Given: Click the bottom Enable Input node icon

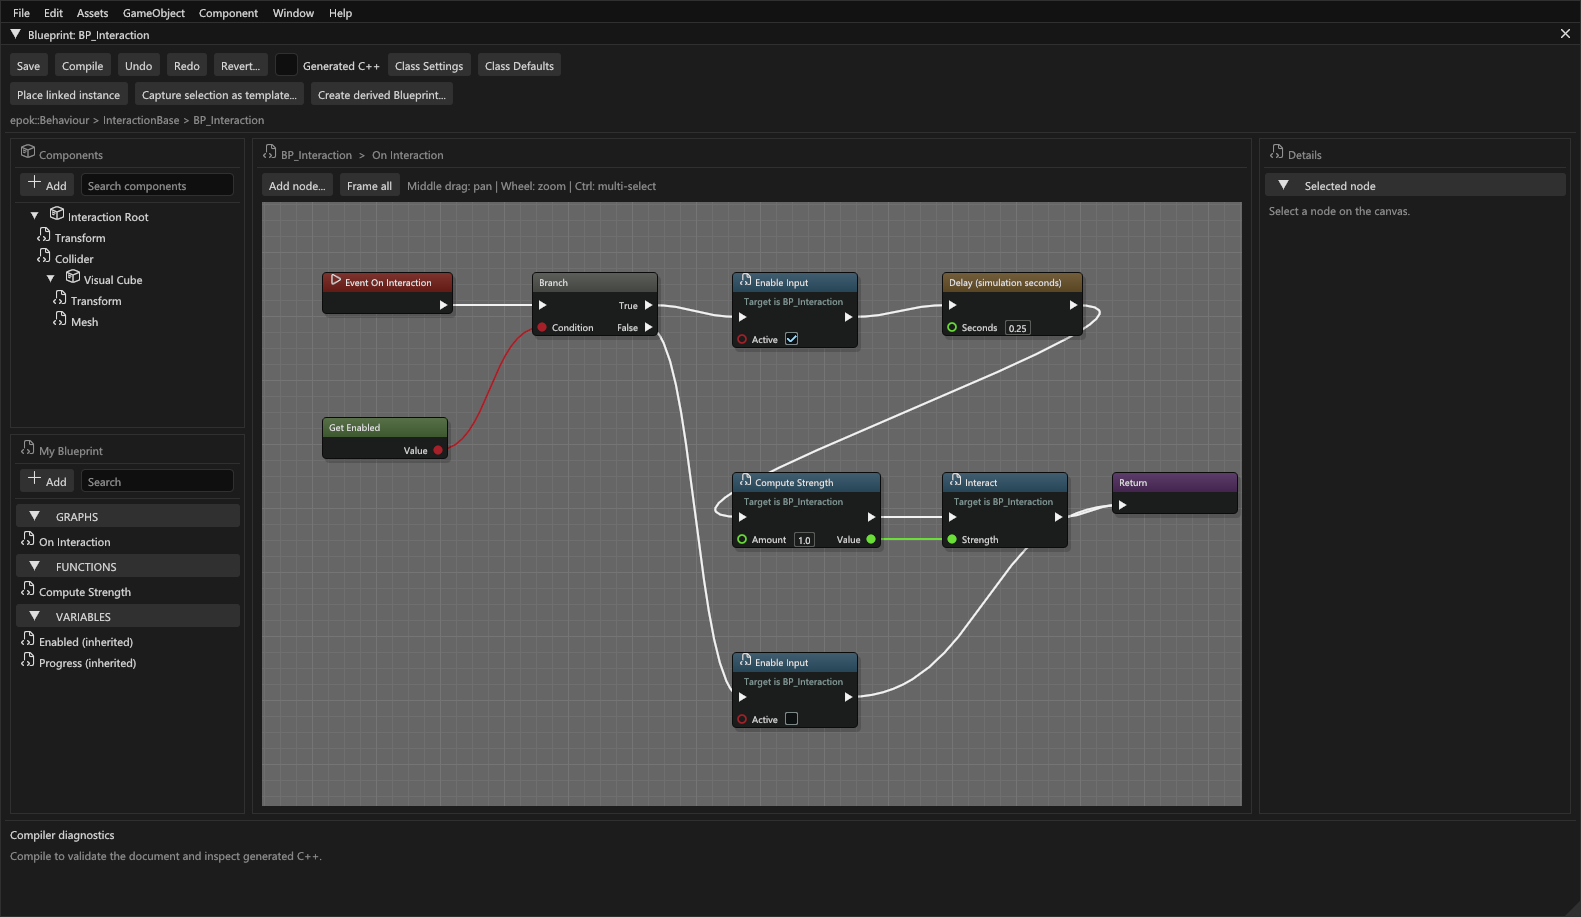Looking at the screenshot, I should coord(746,661).
